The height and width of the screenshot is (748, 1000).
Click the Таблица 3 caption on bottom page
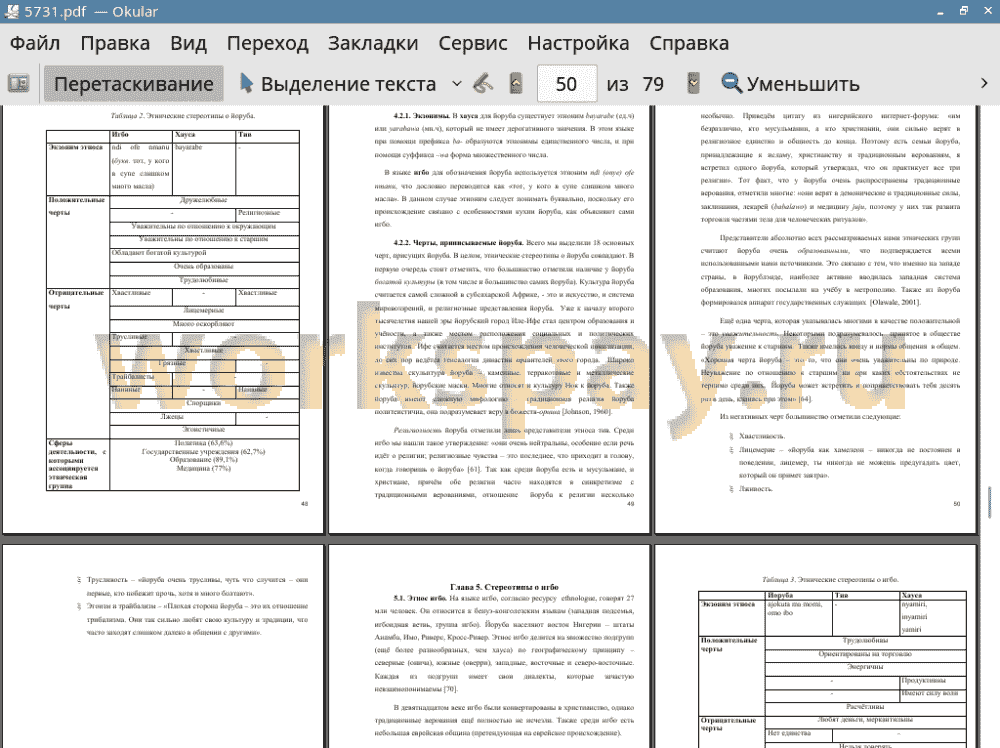pyautogui.click(x=830, y=580)
